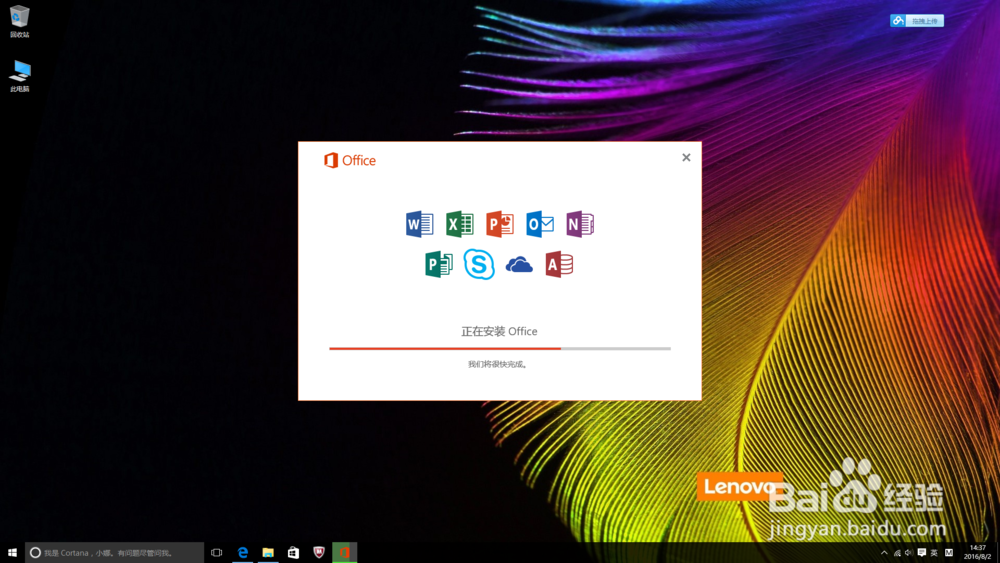Launch Microsoft Edge from the taskbar
Screen dimensions: 1000x563
242,552
